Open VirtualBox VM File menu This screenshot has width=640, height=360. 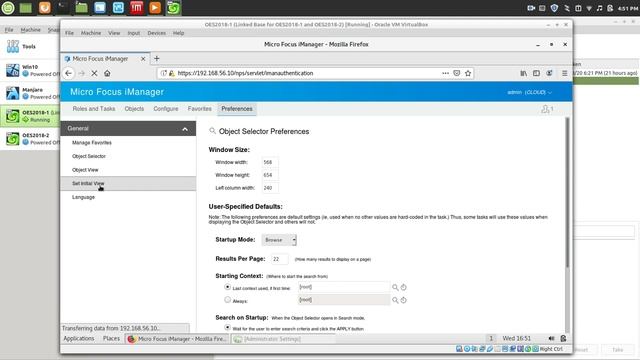pyautogui.click(x=69, y=33)
